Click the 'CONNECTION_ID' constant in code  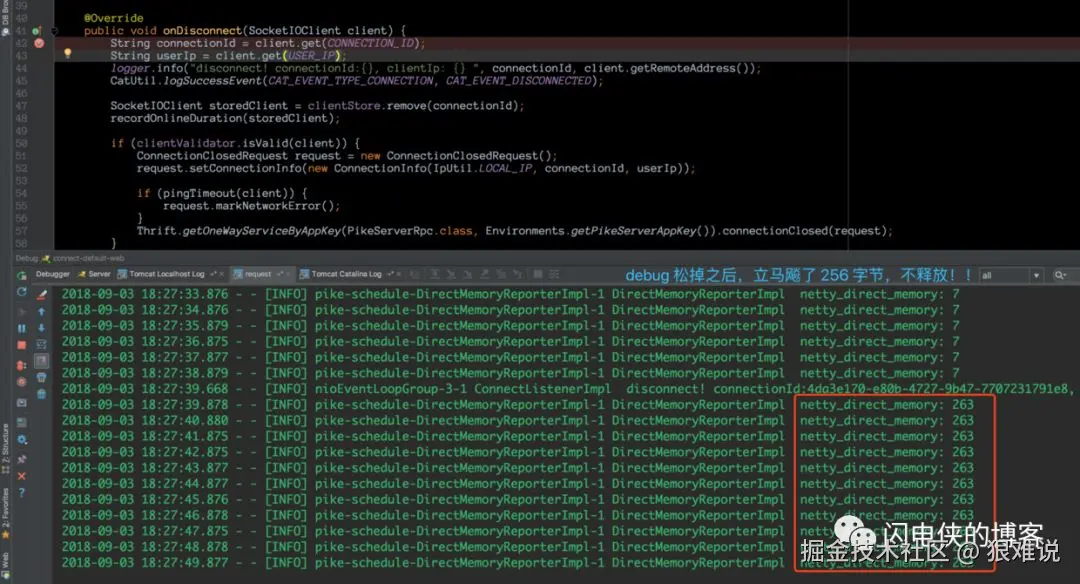pyautogui.click(x=369, y=43)
